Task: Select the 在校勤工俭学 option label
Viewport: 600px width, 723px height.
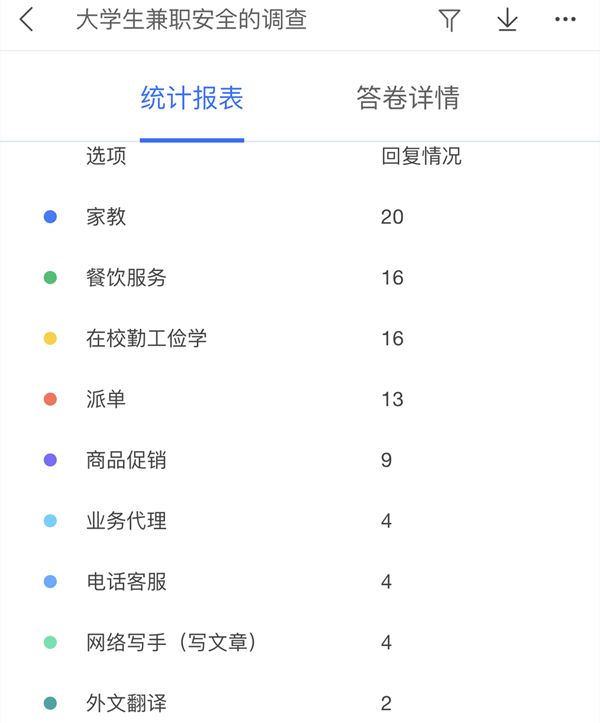Action: tap(147, 339)
